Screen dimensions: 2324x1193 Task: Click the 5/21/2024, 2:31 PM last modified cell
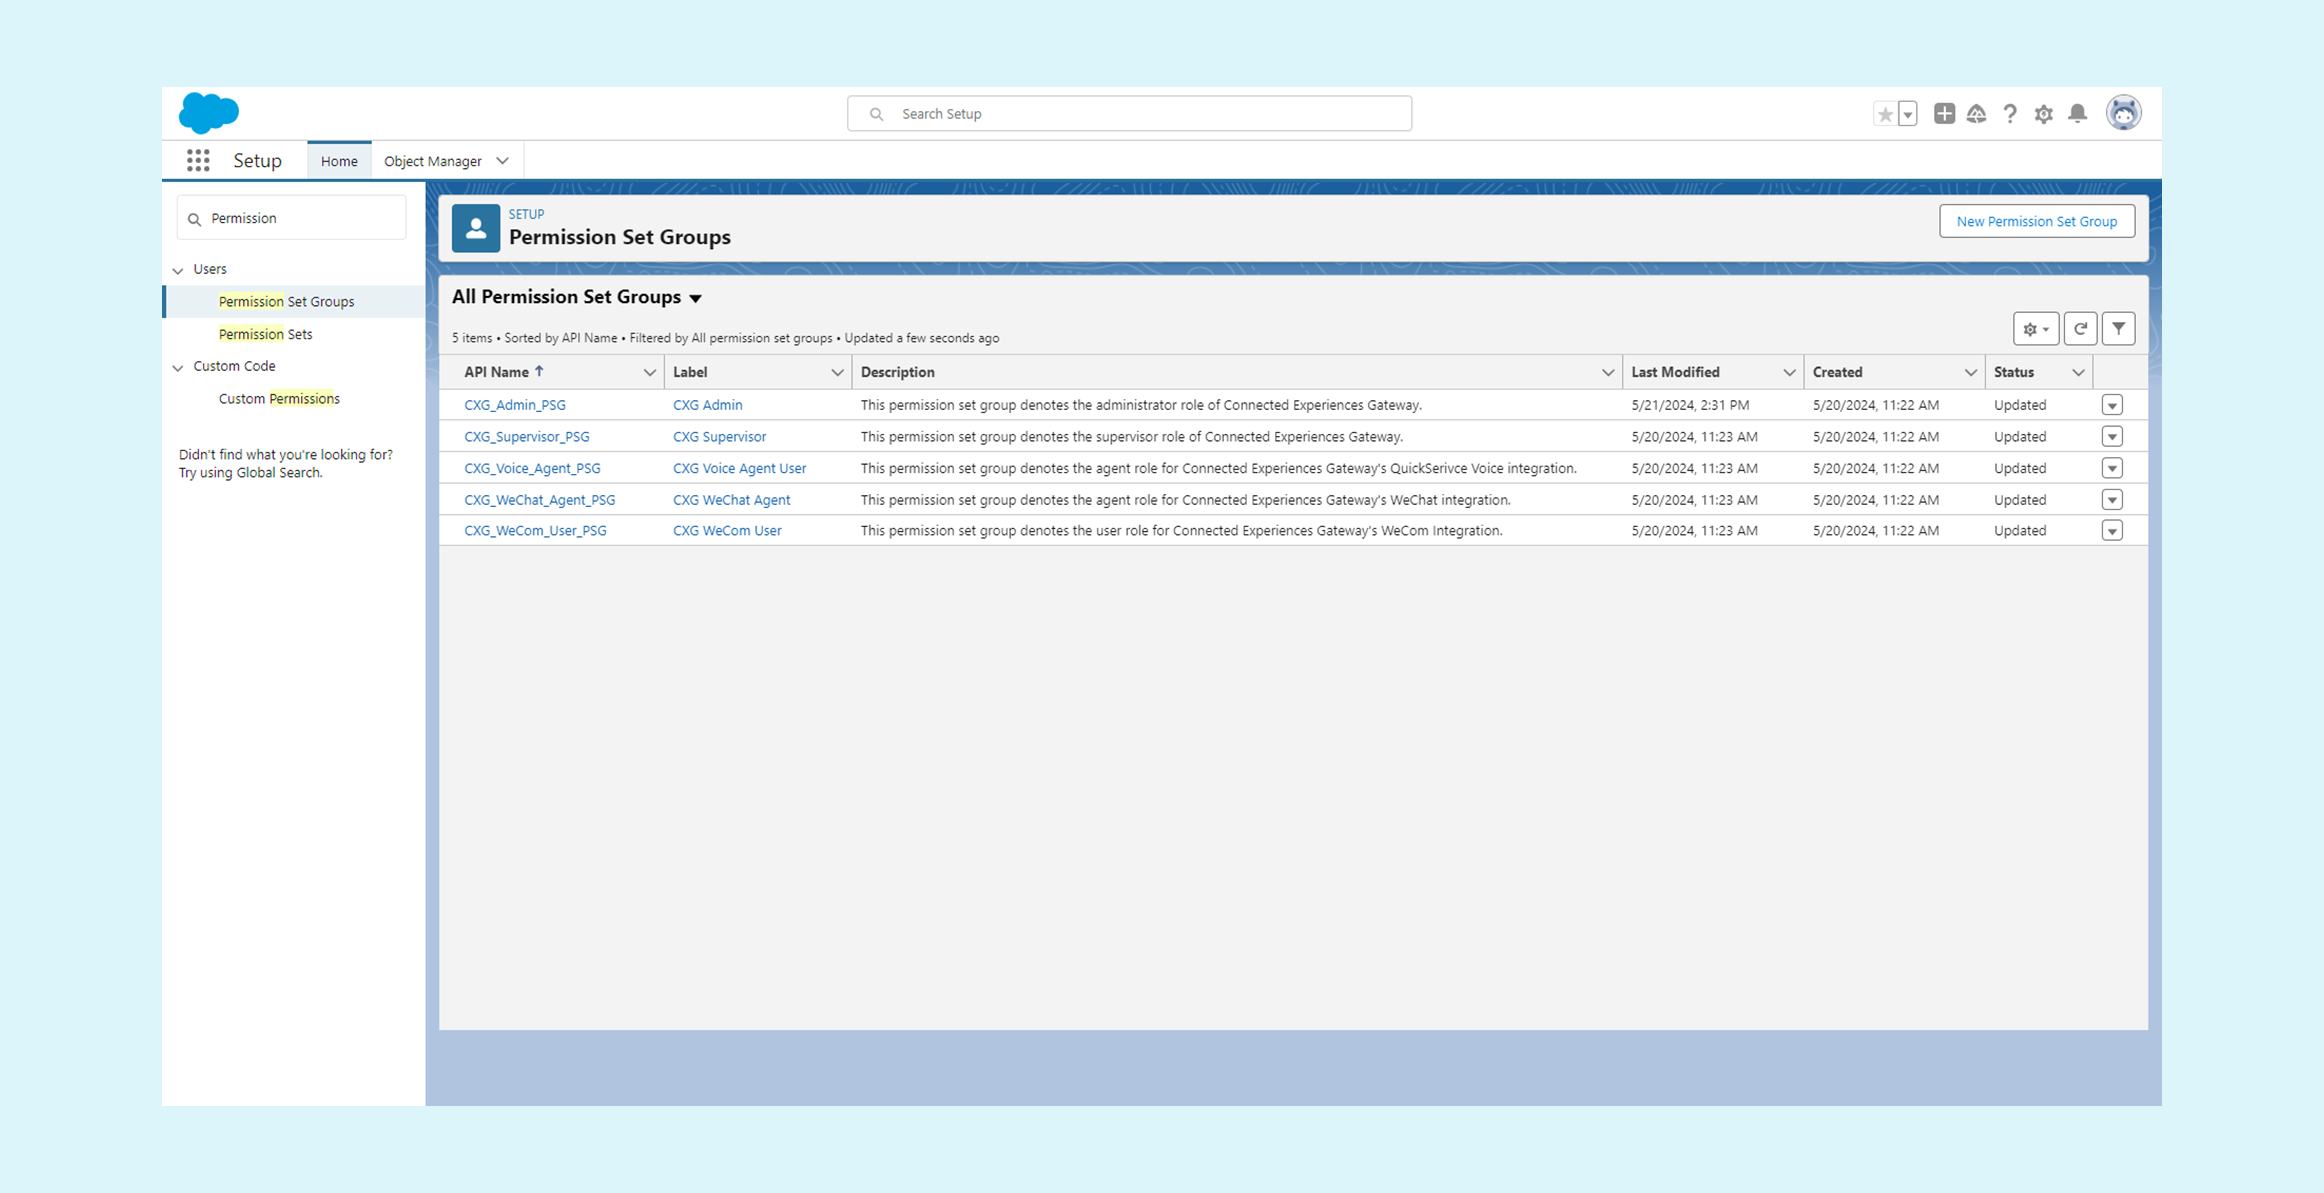point(1690,405)
